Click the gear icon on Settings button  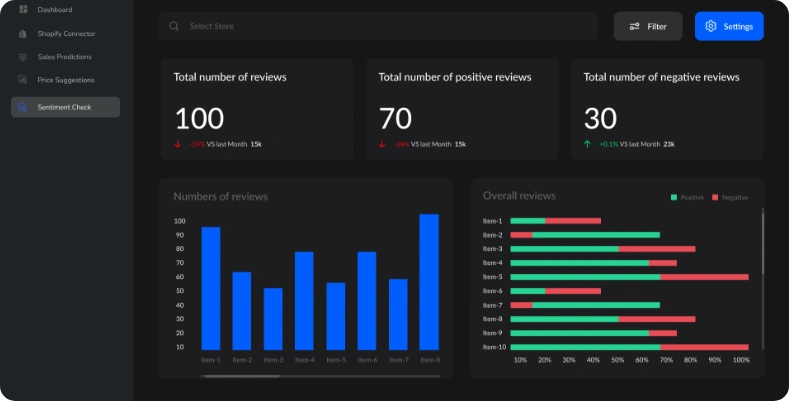pyautogui.click(x=711, y=26)
